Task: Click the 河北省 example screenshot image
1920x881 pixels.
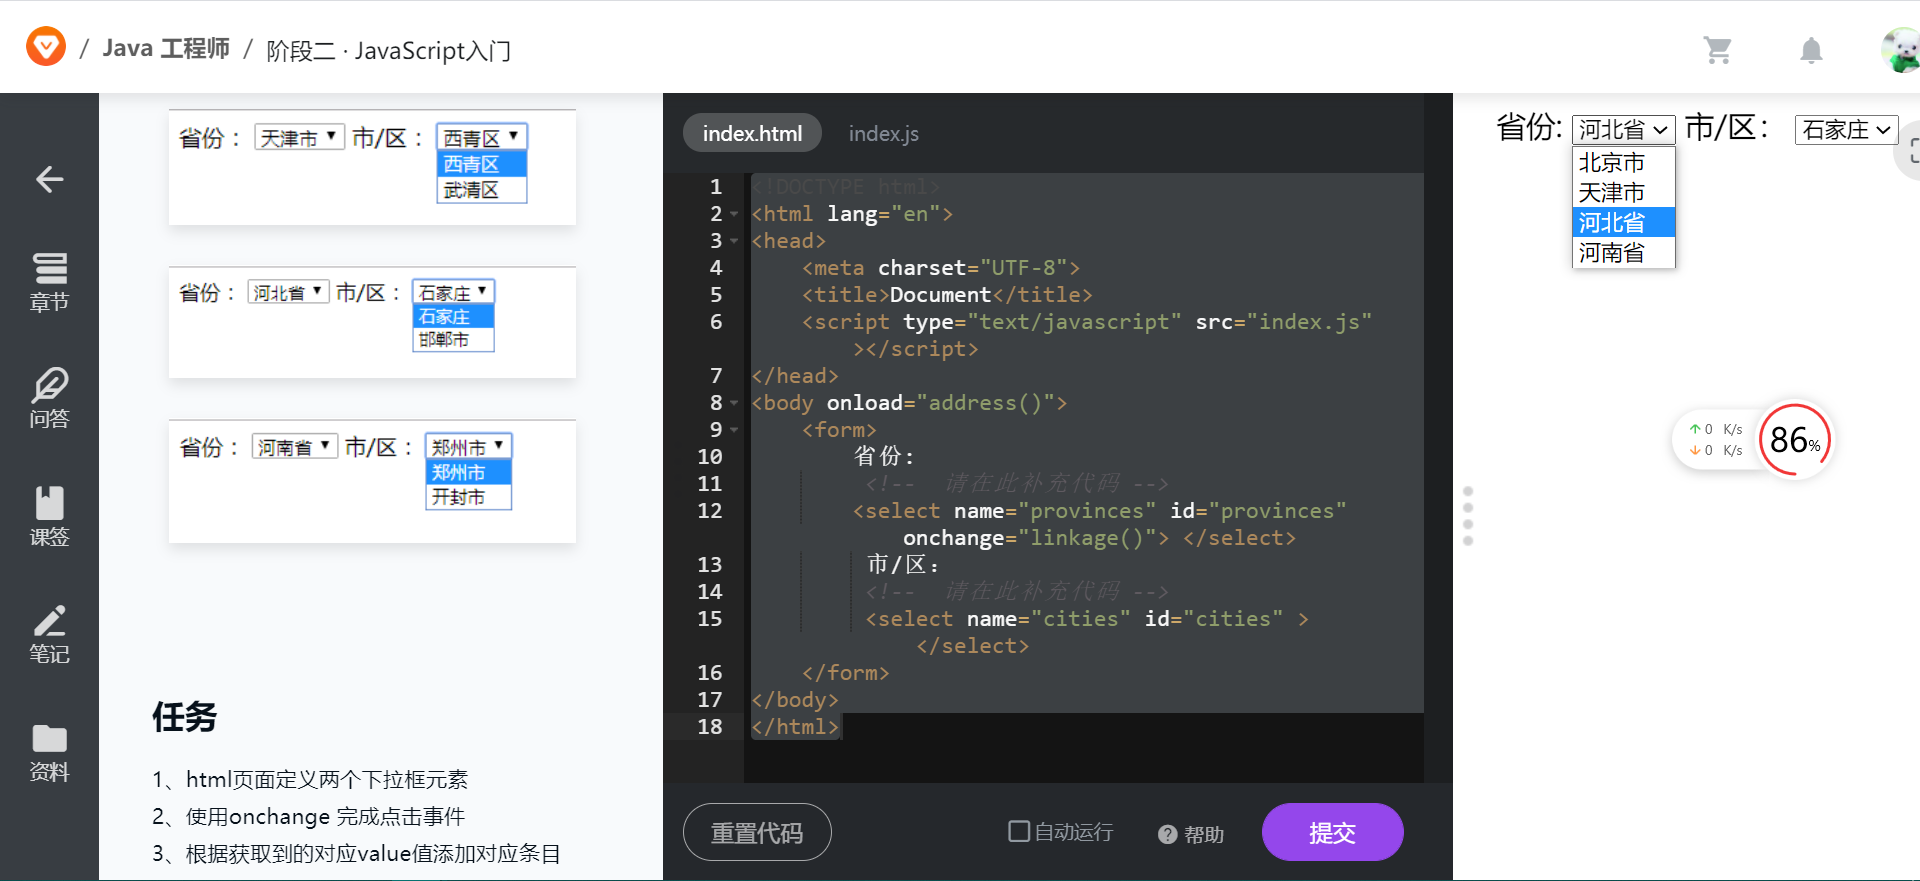Action: coord(372,322)
